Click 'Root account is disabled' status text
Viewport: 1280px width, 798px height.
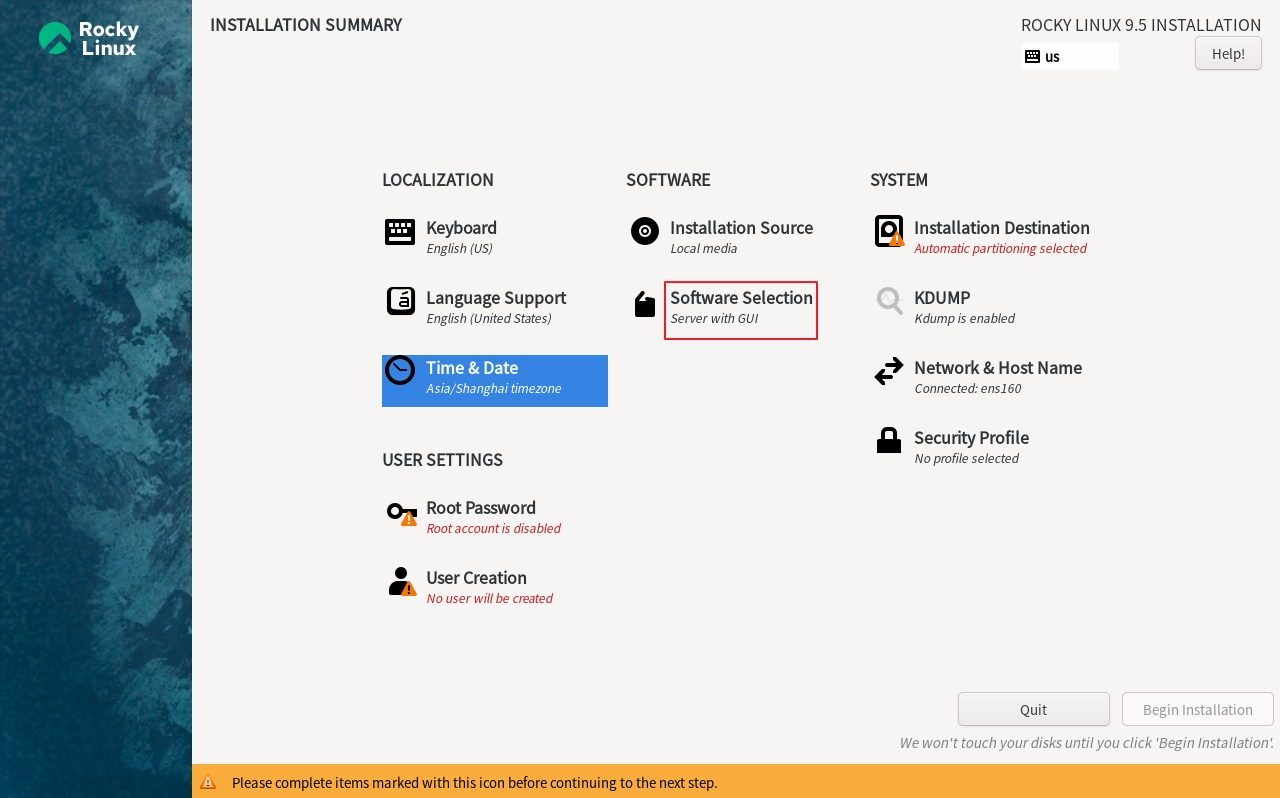[493, 528]
